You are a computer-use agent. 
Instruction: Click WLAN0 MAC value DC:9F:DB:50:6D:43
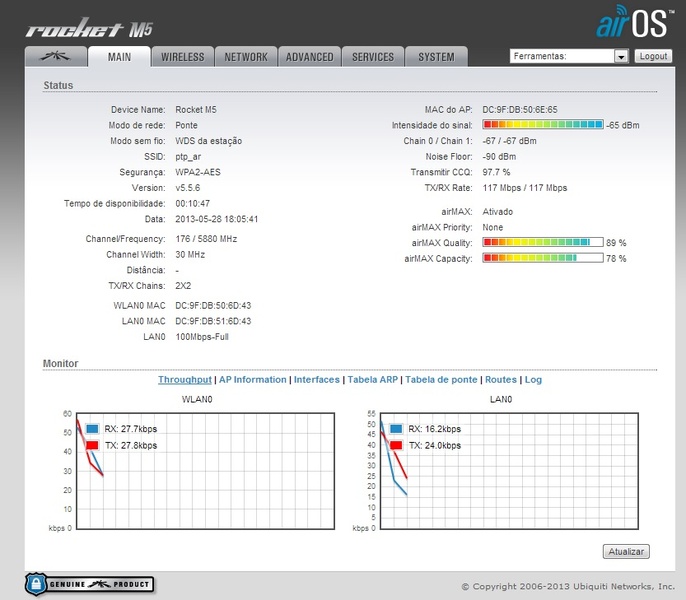(x=213, y=305)
